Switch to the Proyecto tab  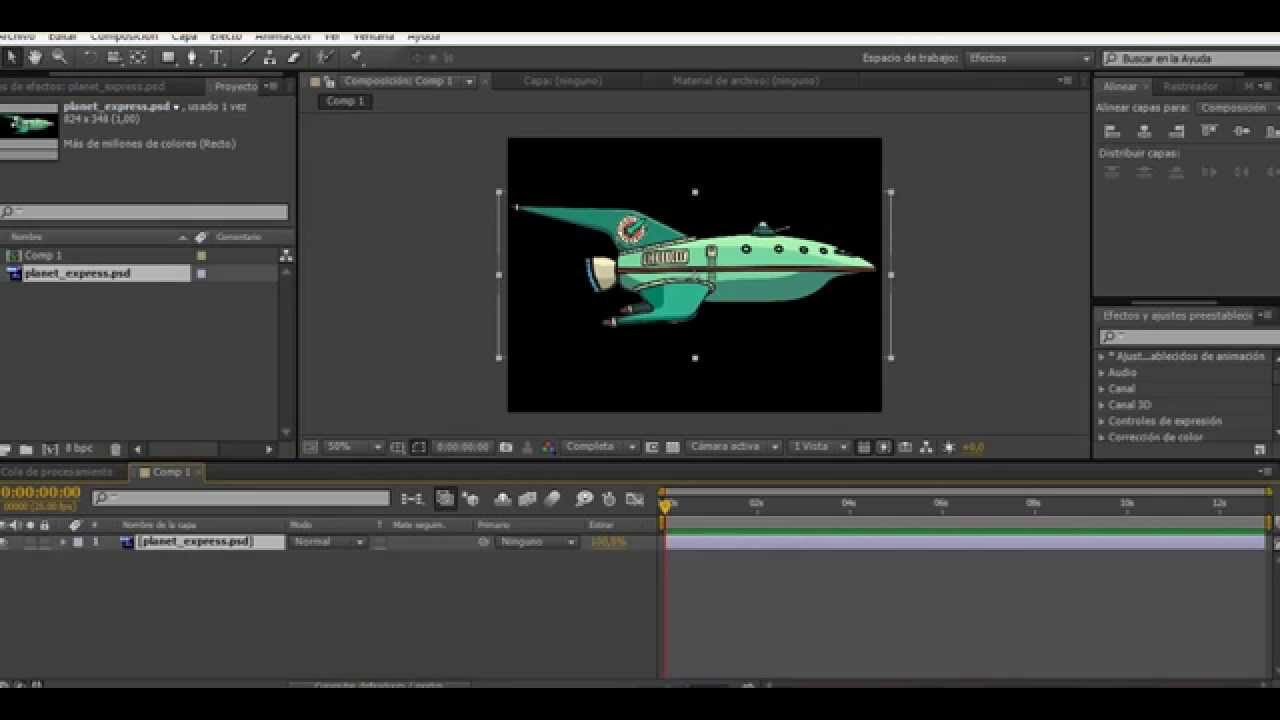point(236,87)
